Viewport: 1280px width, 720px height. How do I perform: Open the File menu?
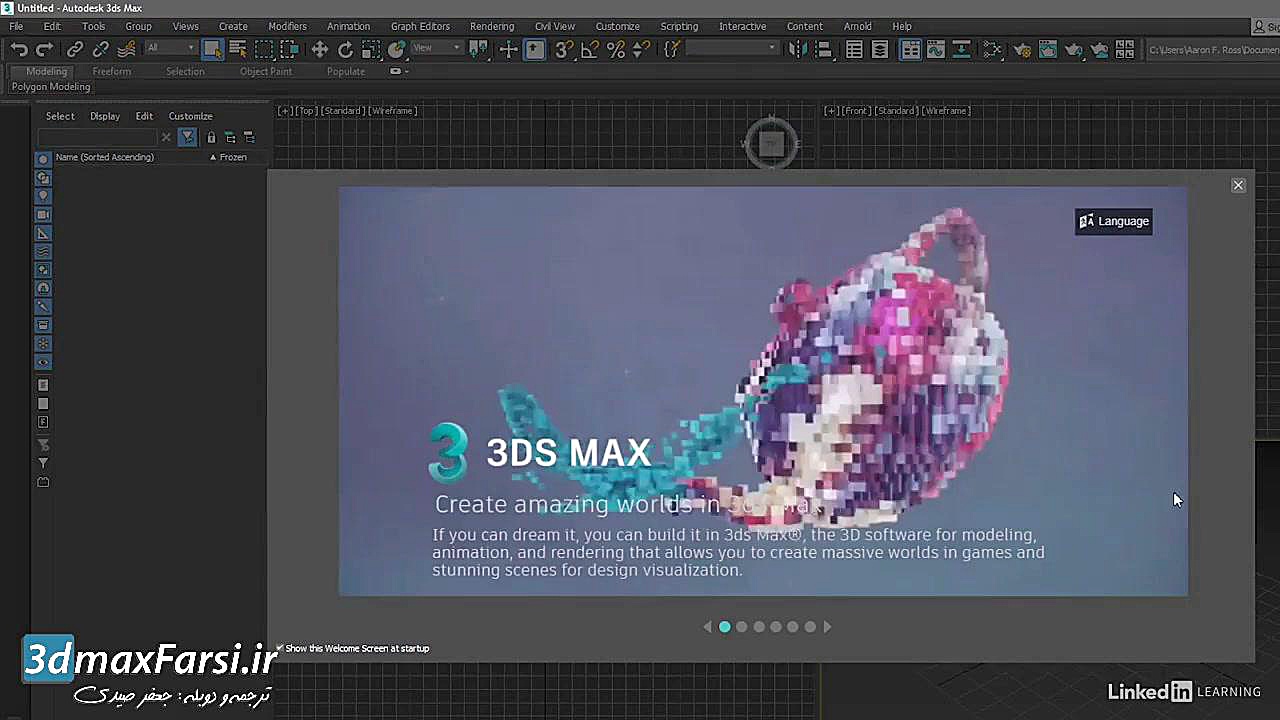[16, 26]
